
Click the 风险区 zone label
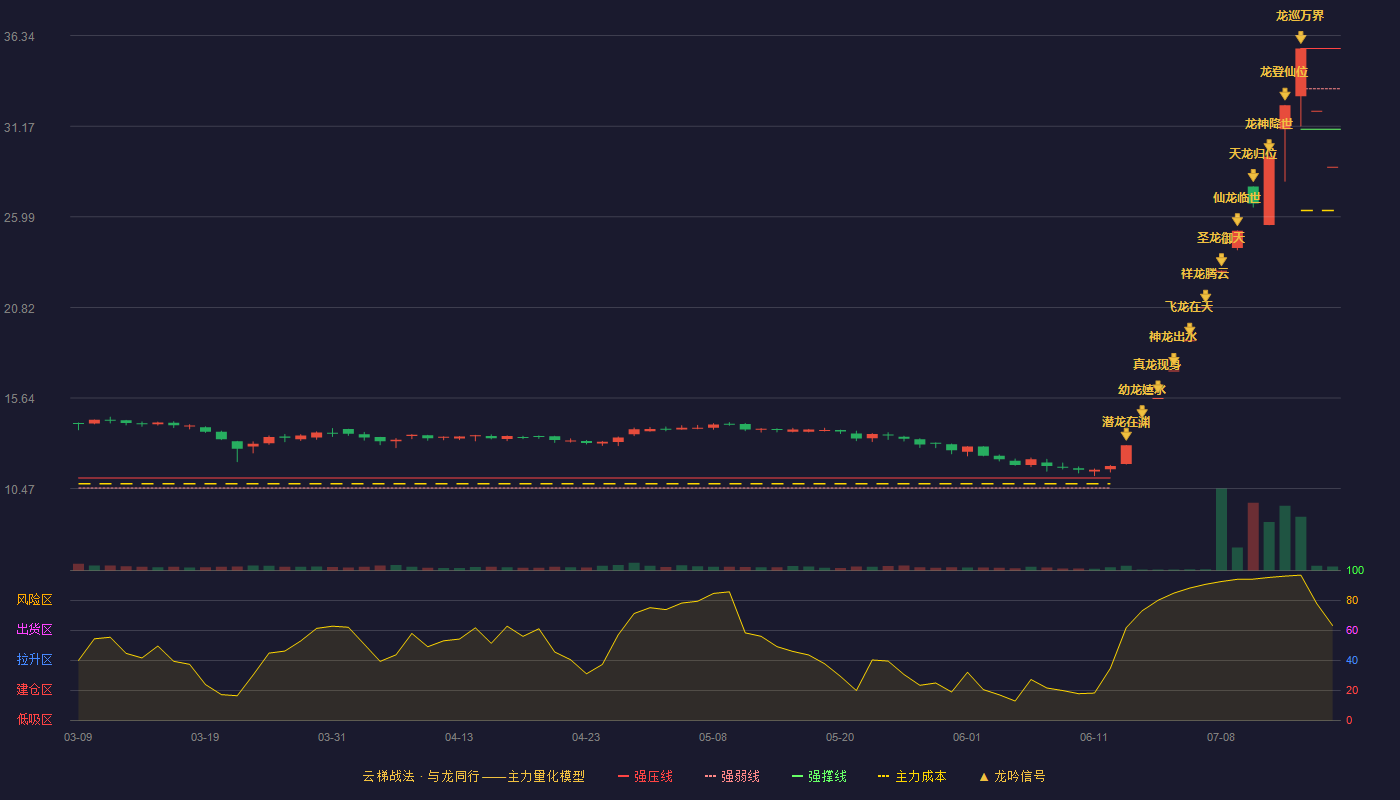coord(35,600)
